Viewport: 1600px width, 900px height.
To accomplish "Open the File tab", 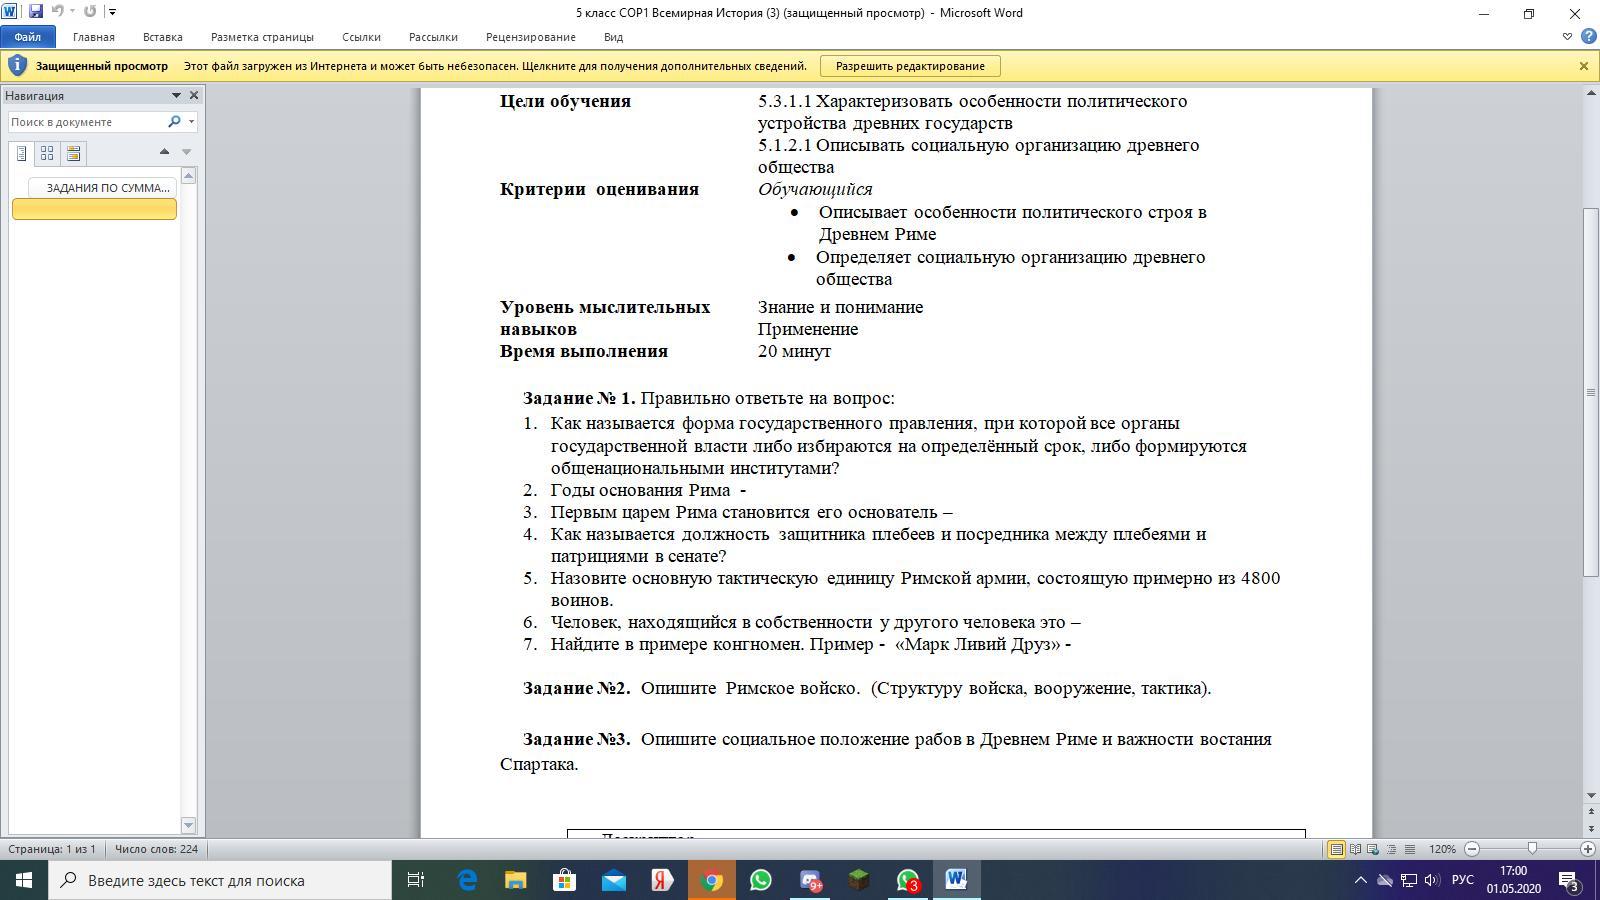I will coord(28,37).
